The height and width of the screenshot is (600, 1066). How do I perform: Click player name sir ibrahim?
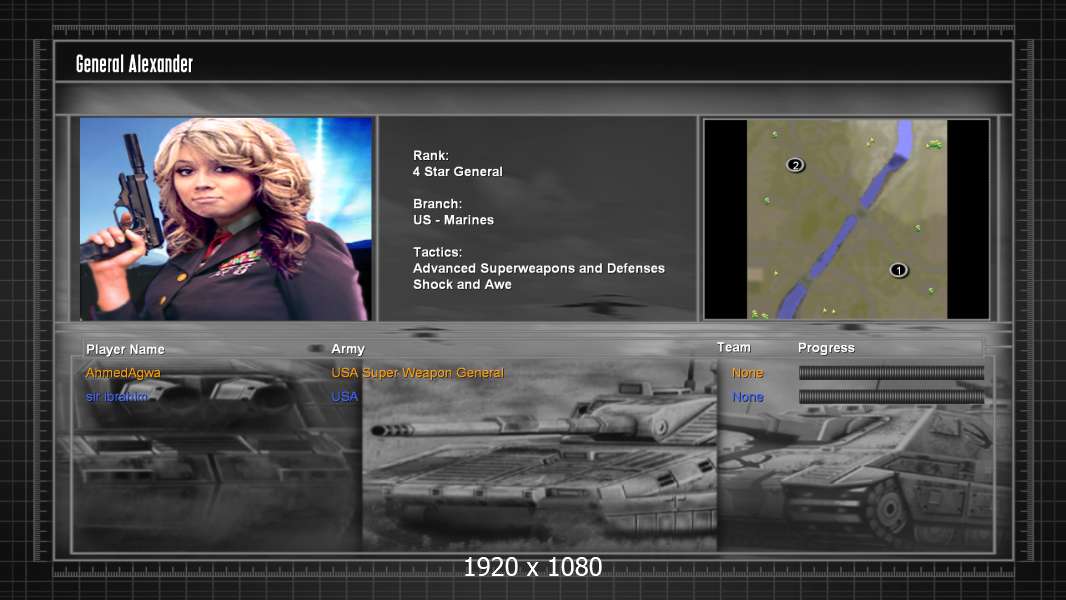117,396
